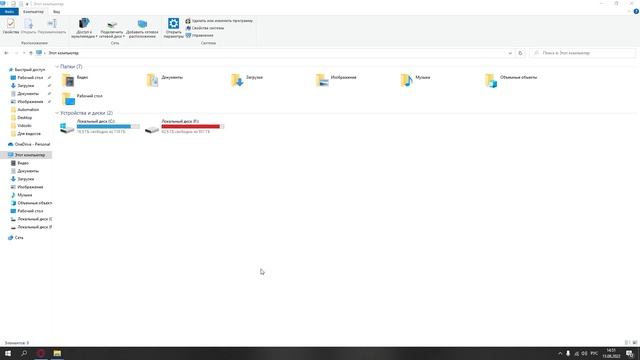Click the blue usage bar of drive C:

click(x=108, y=127)
